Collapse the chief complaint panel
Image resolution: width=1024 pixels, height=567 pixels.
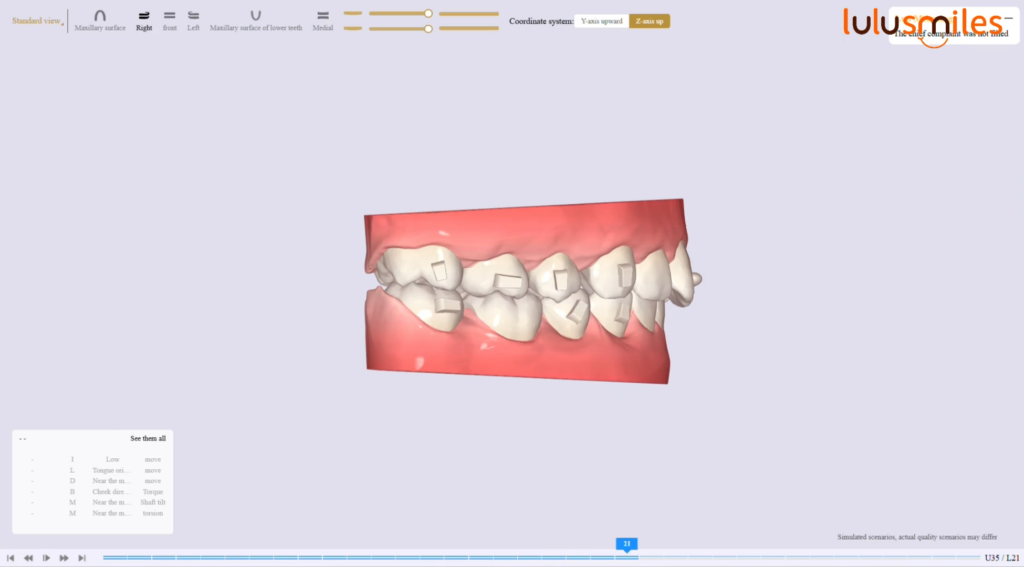point(1008,17)
